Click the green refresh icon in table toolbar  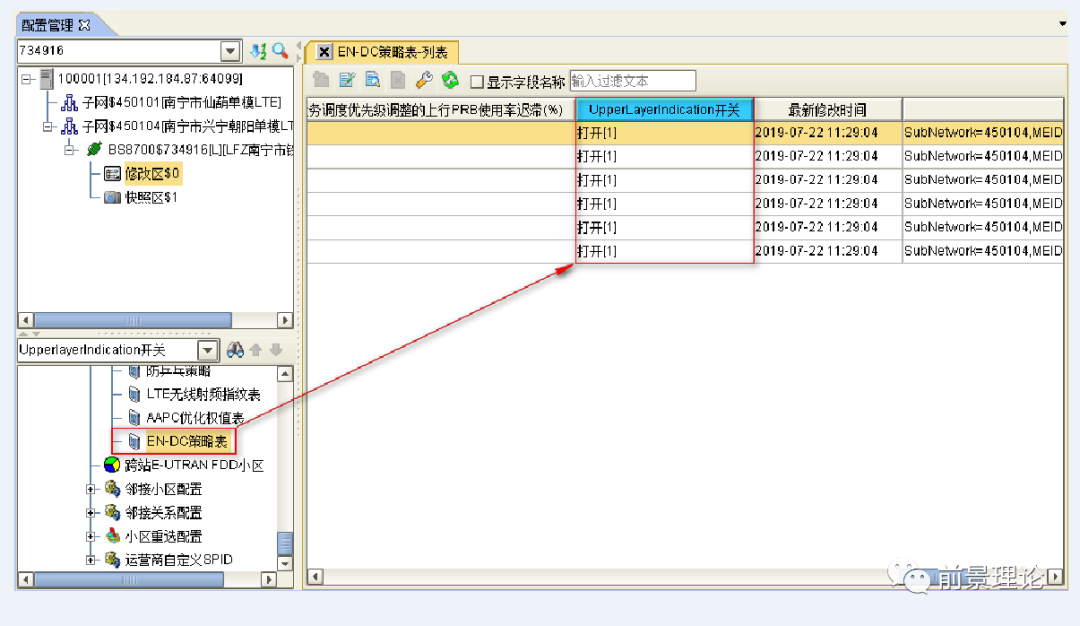(450, 81)
